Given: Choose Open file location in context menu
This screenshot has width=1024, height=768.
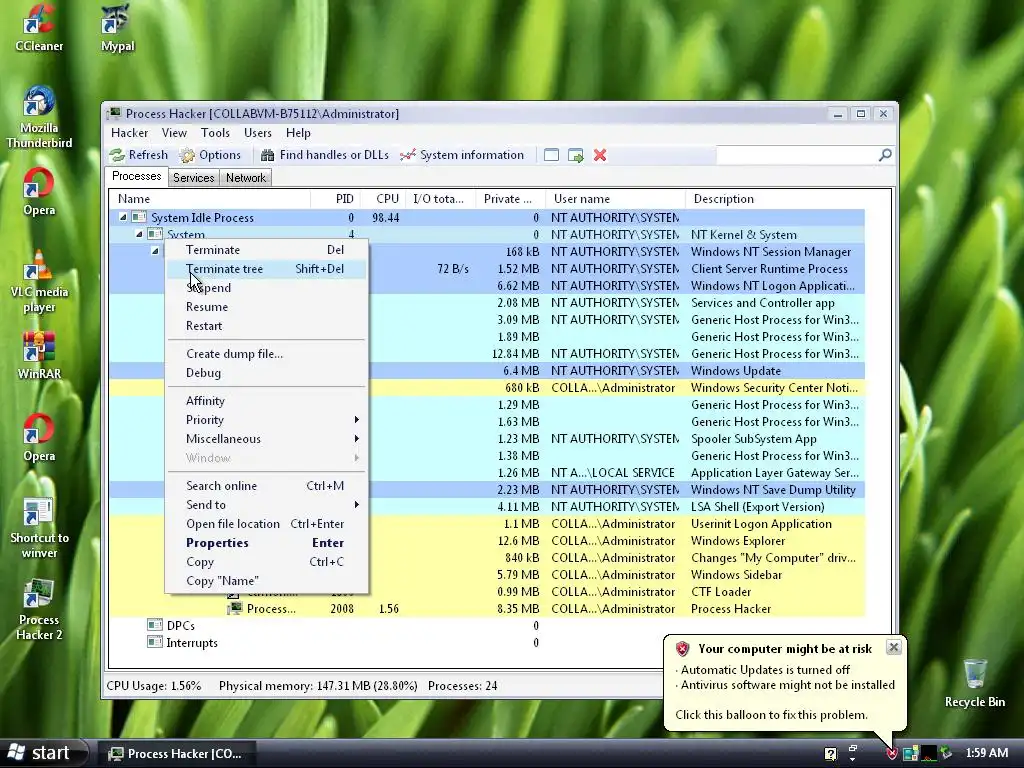Looking at the screenshot, I should tap(266, 524).
